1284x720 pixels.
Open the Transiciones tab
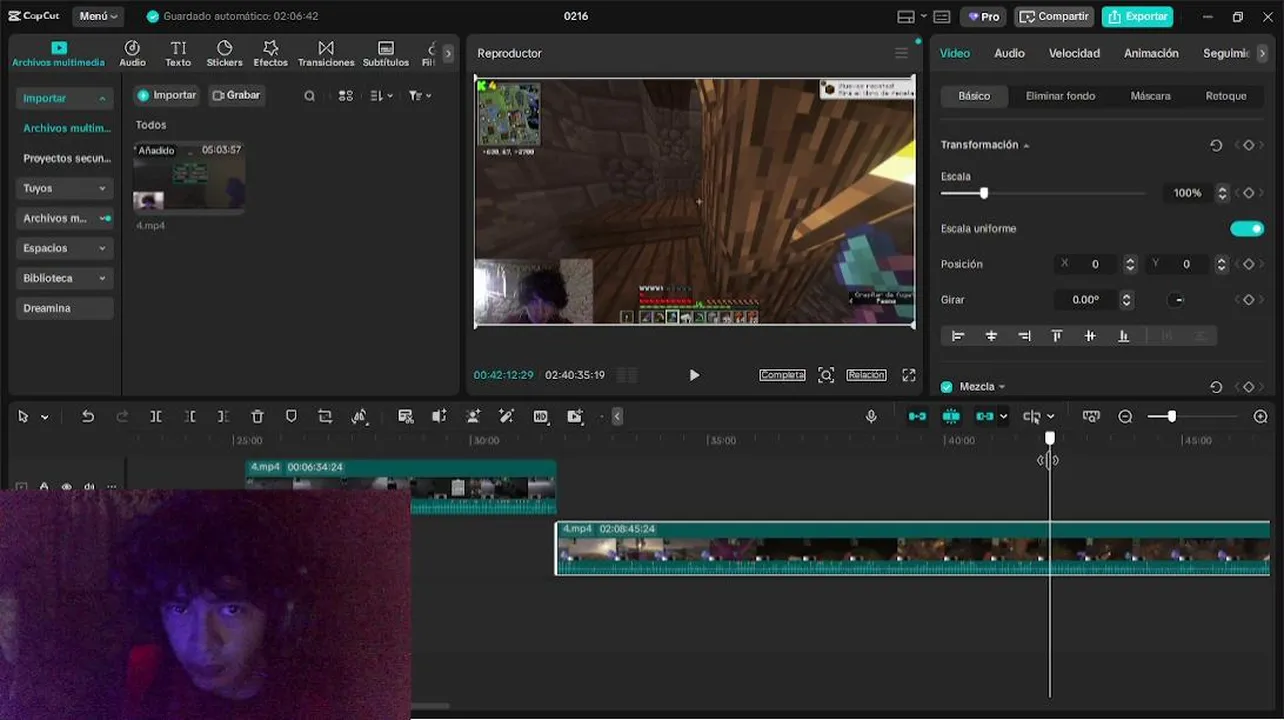[x=326, y=54]
